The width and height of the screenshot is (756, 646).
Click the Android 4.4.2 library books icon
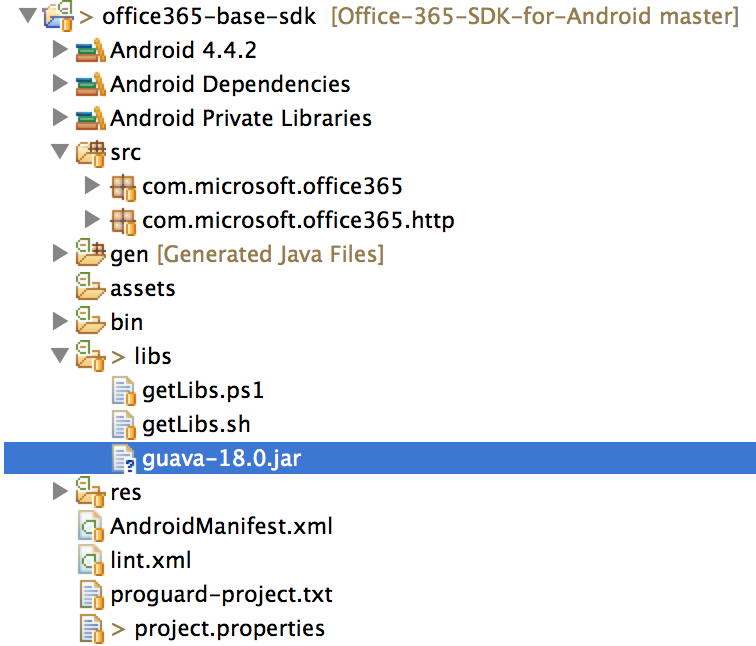click(90, 50)
